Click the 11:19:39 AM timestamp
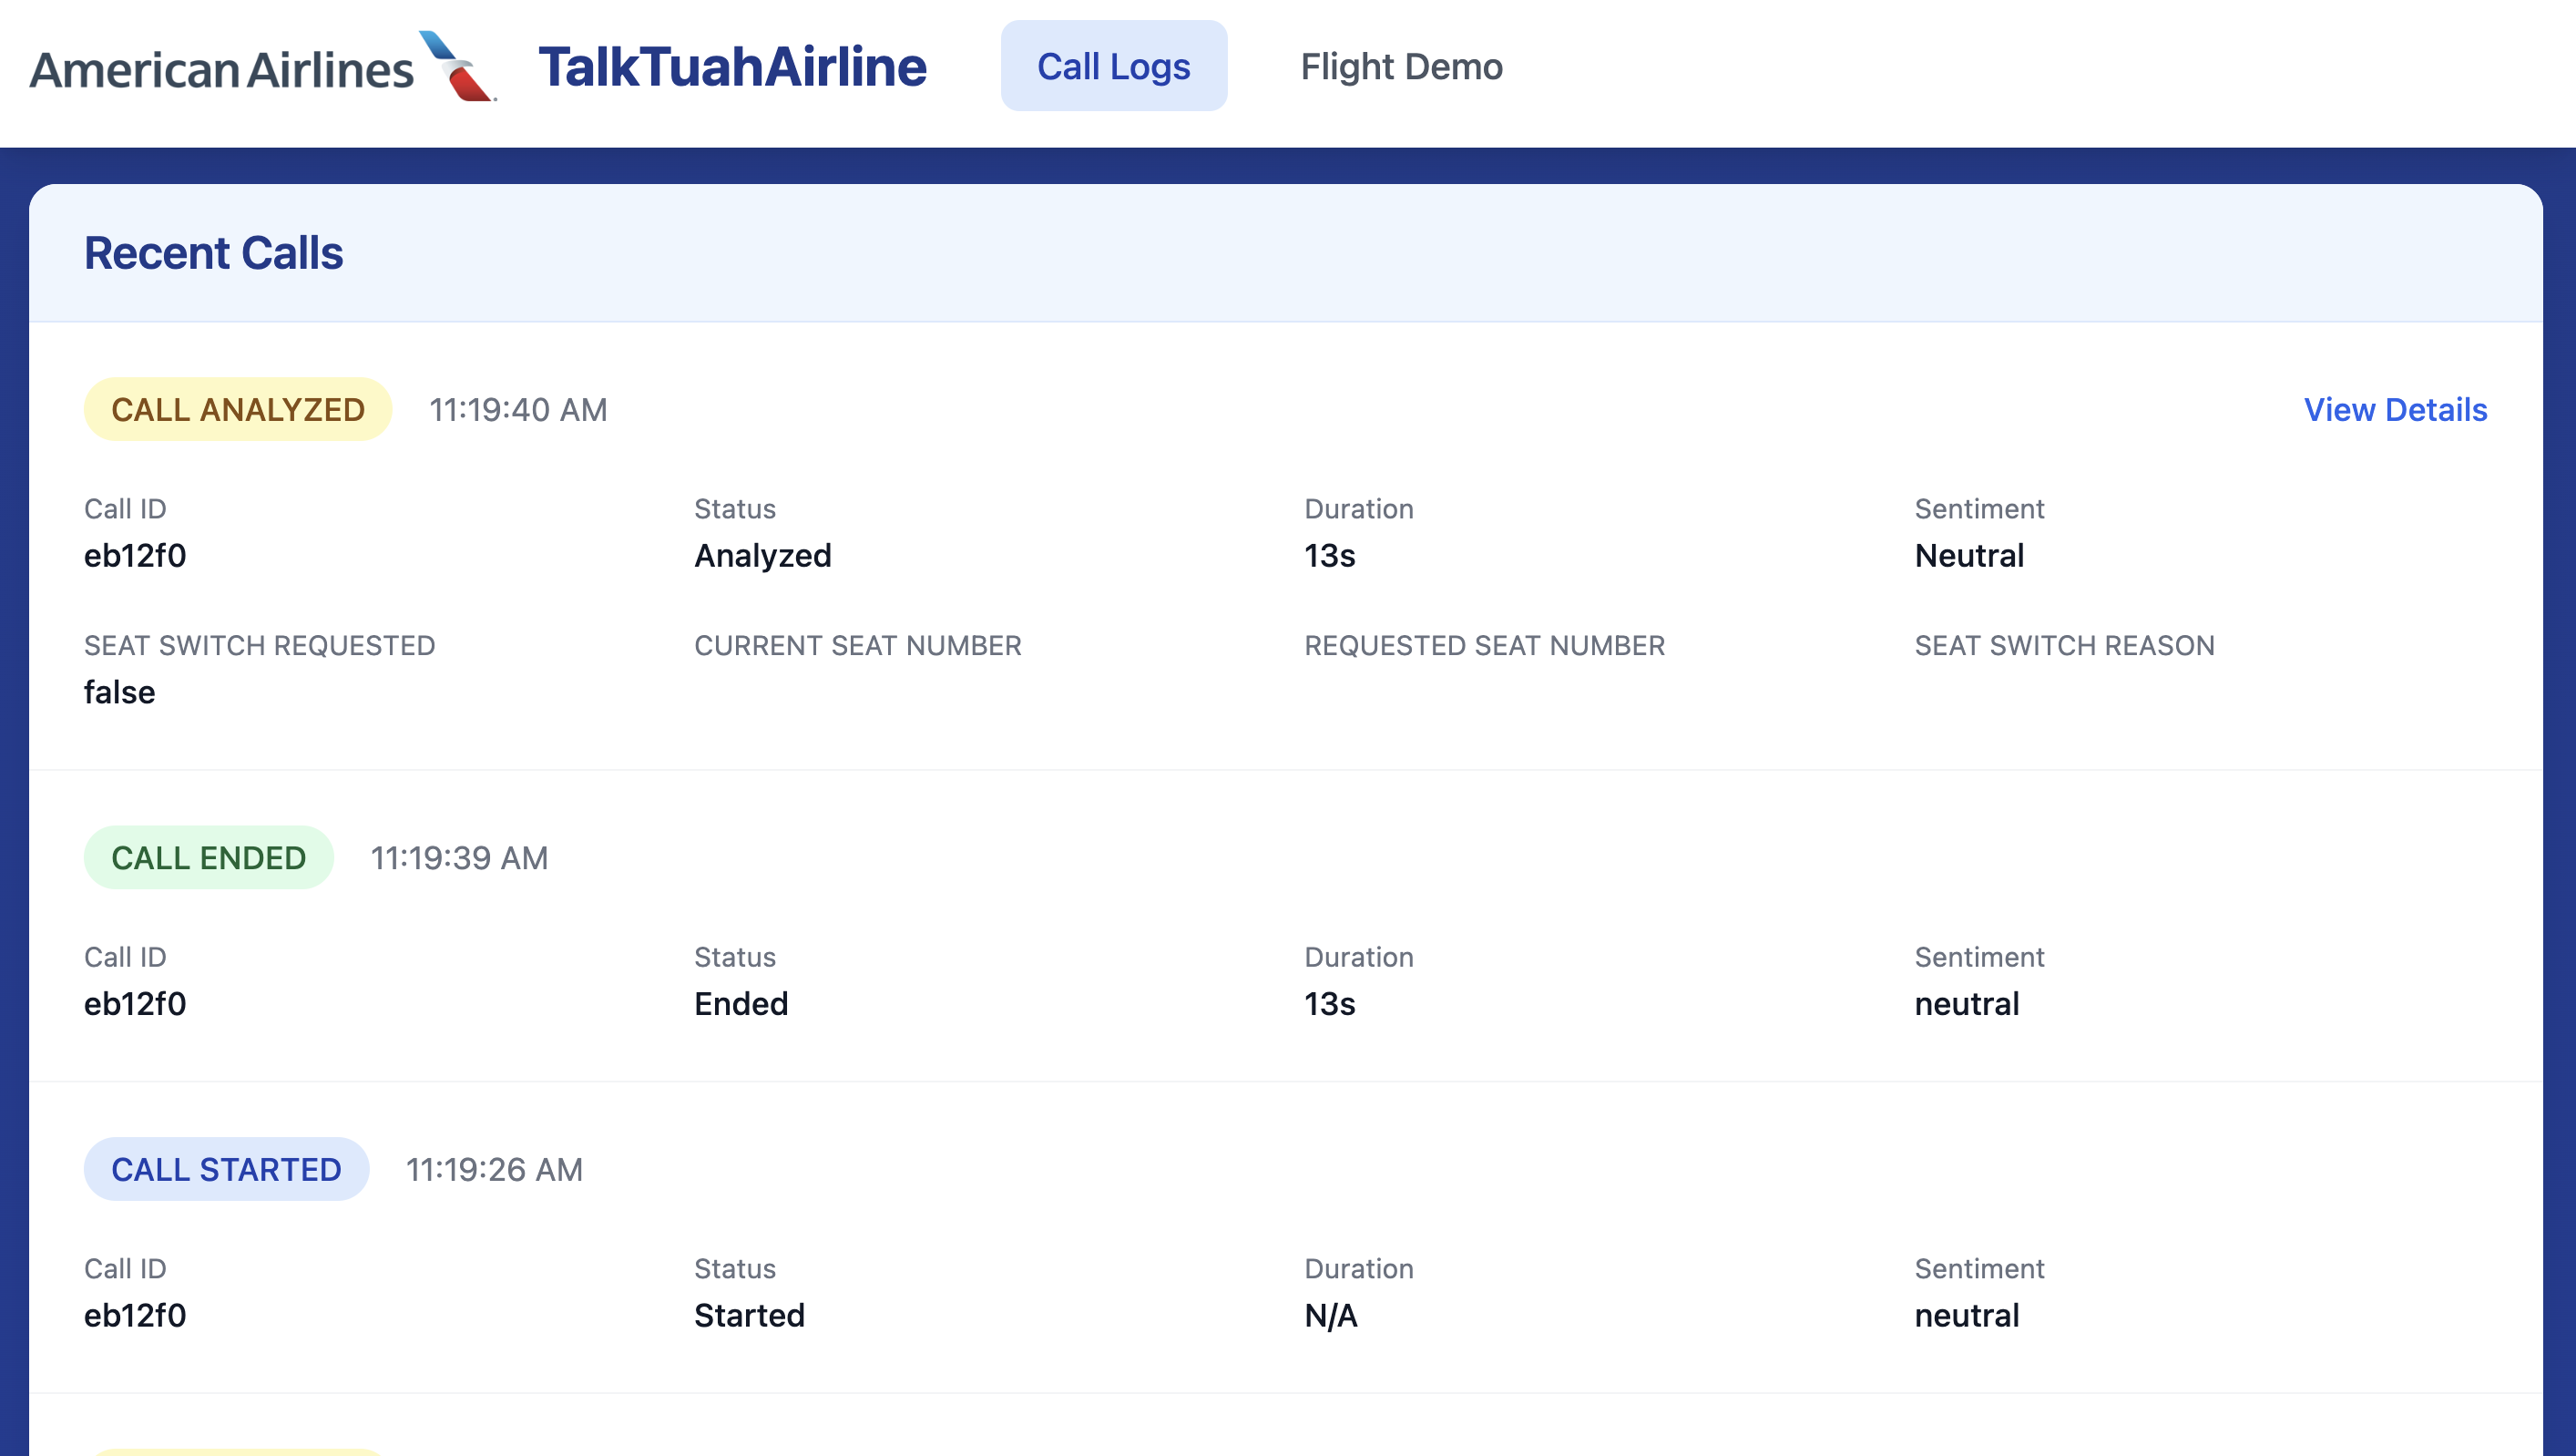2576x1456 pixels. pos(459,857)
